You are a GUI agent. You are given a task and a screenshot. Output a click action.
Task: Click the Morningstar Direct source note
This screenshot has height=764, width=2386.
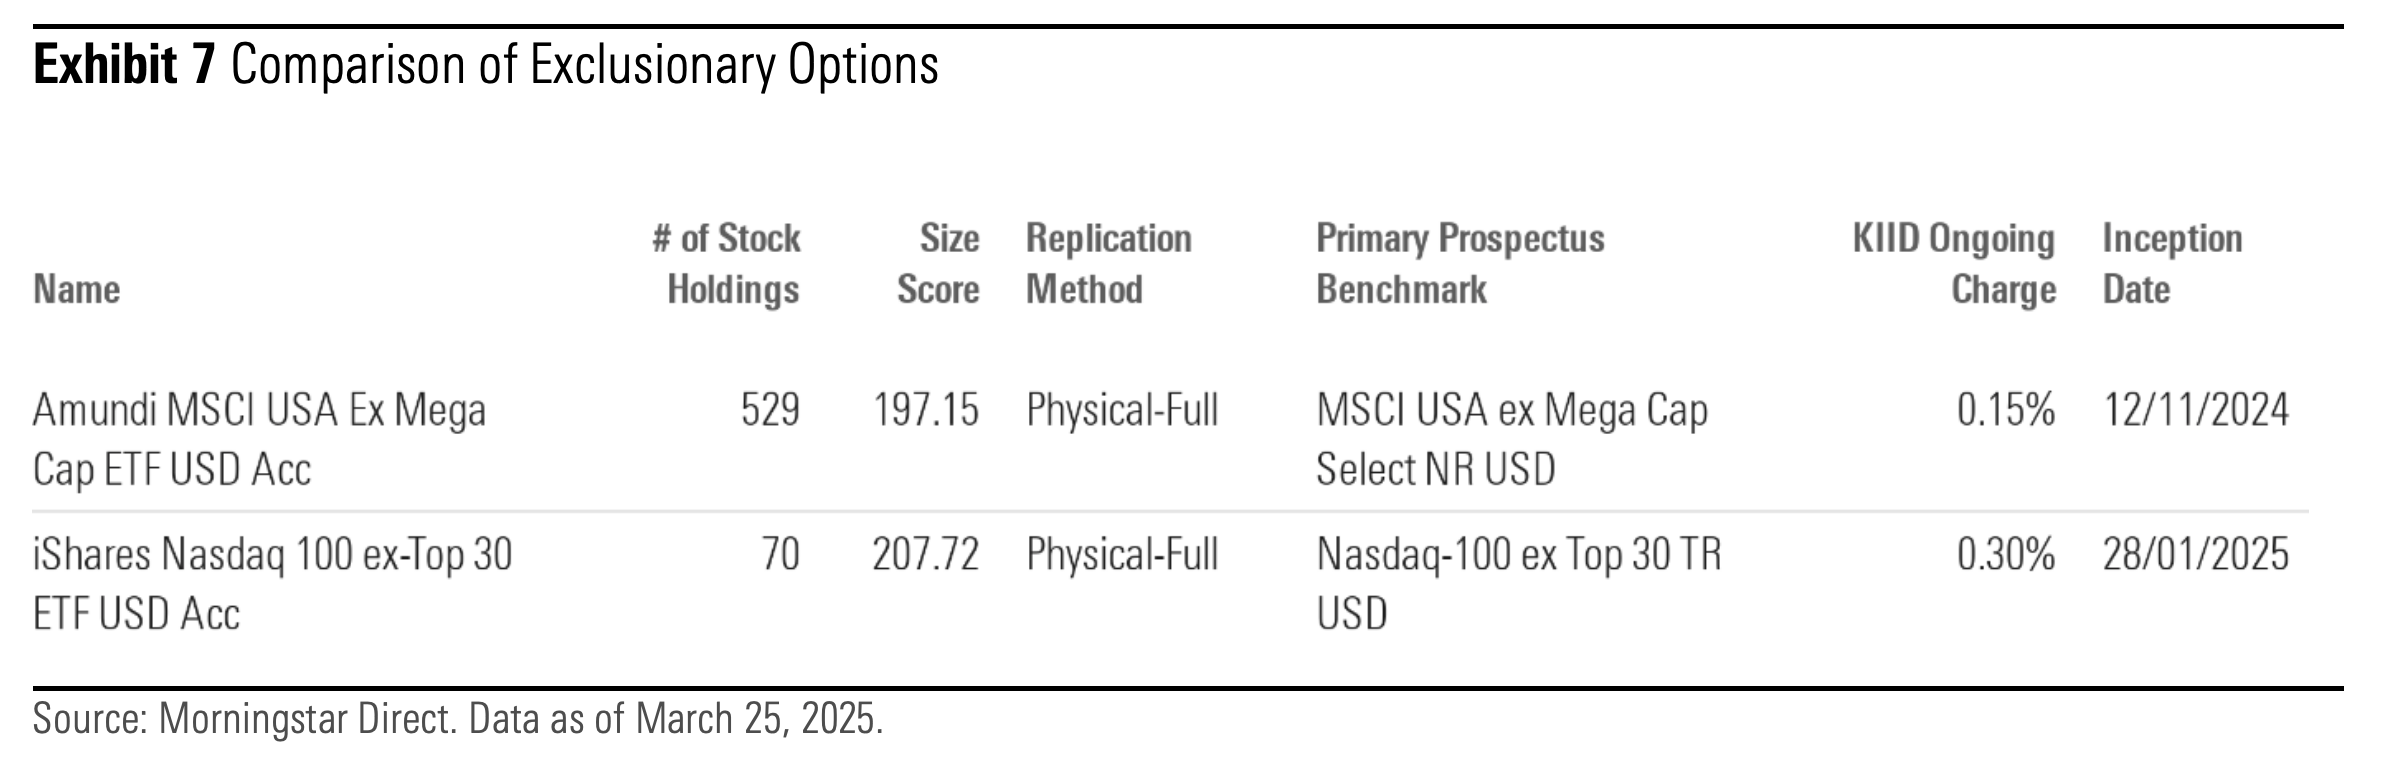457,719
